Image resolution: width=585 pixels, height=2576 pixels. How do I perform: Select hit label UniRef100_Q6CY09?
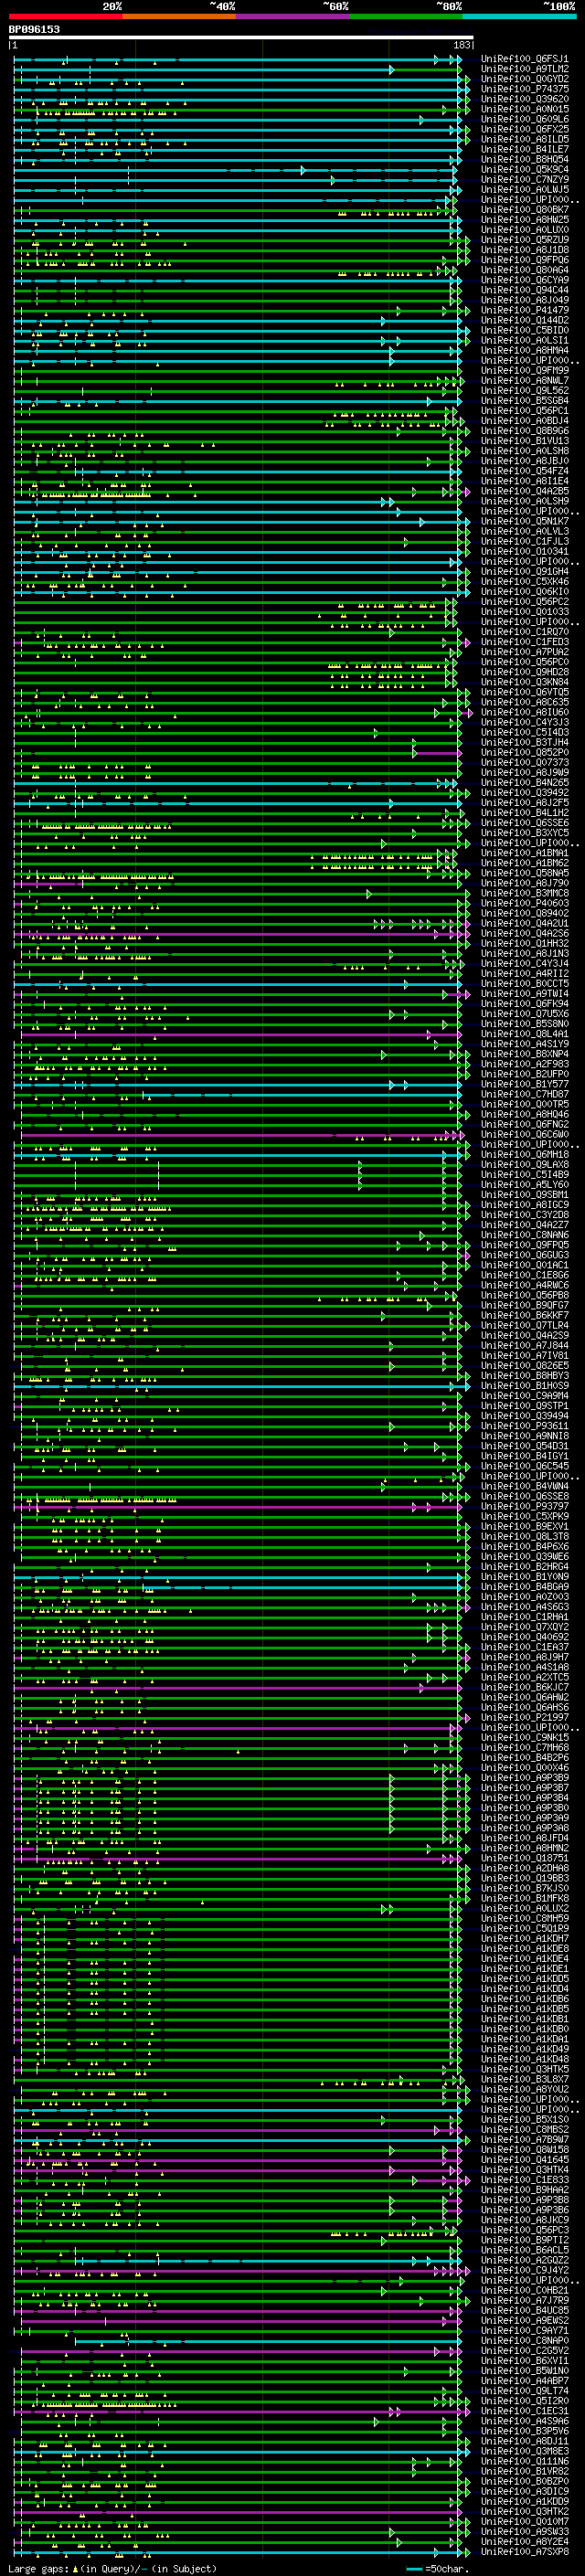click(x=525, y=280)
